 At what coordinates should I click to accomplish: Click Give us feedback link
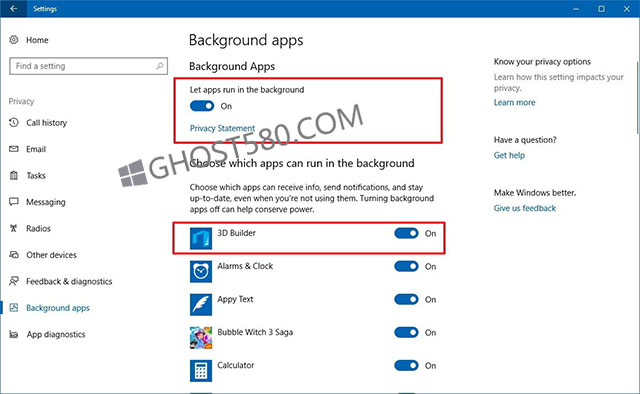(524, 208)
